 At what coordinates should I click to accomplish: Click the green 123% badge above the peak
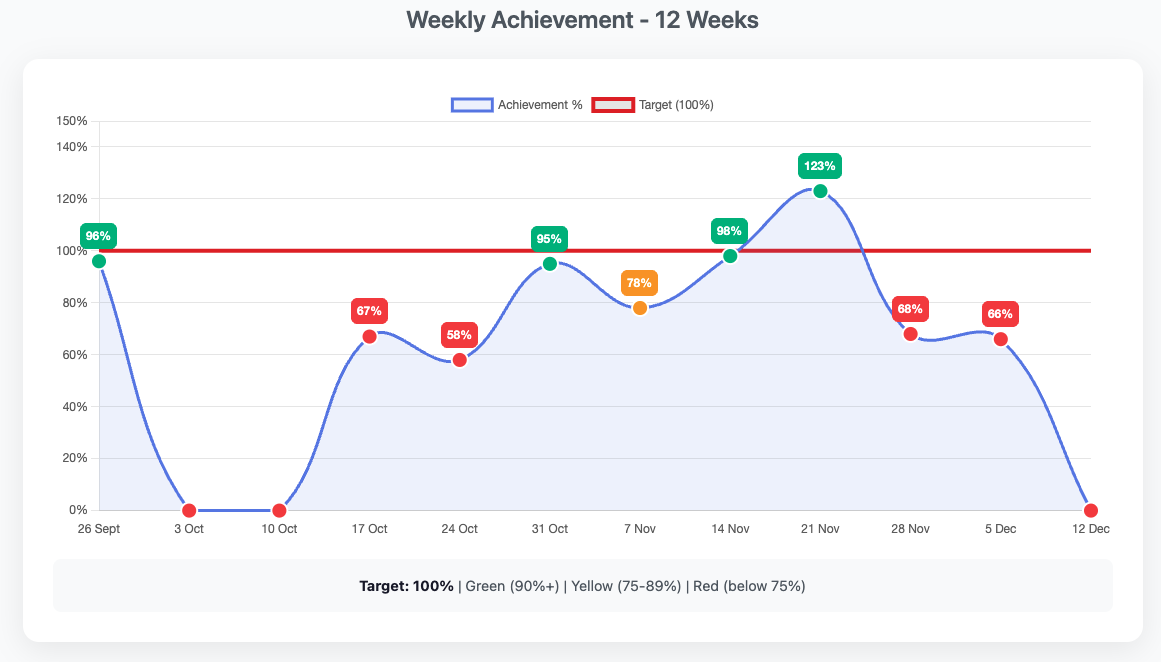pos(818,165)
